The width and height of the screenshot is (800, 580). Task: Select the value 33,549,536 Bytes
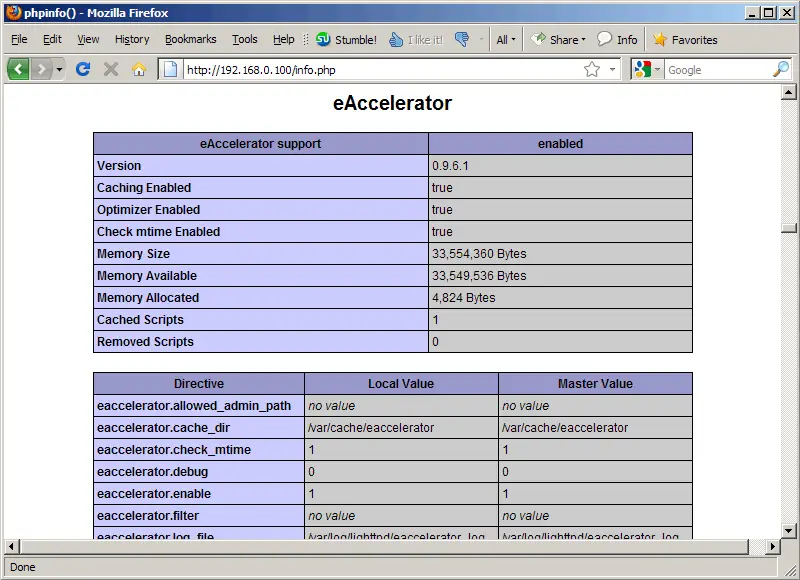click(x=479, y=275)
